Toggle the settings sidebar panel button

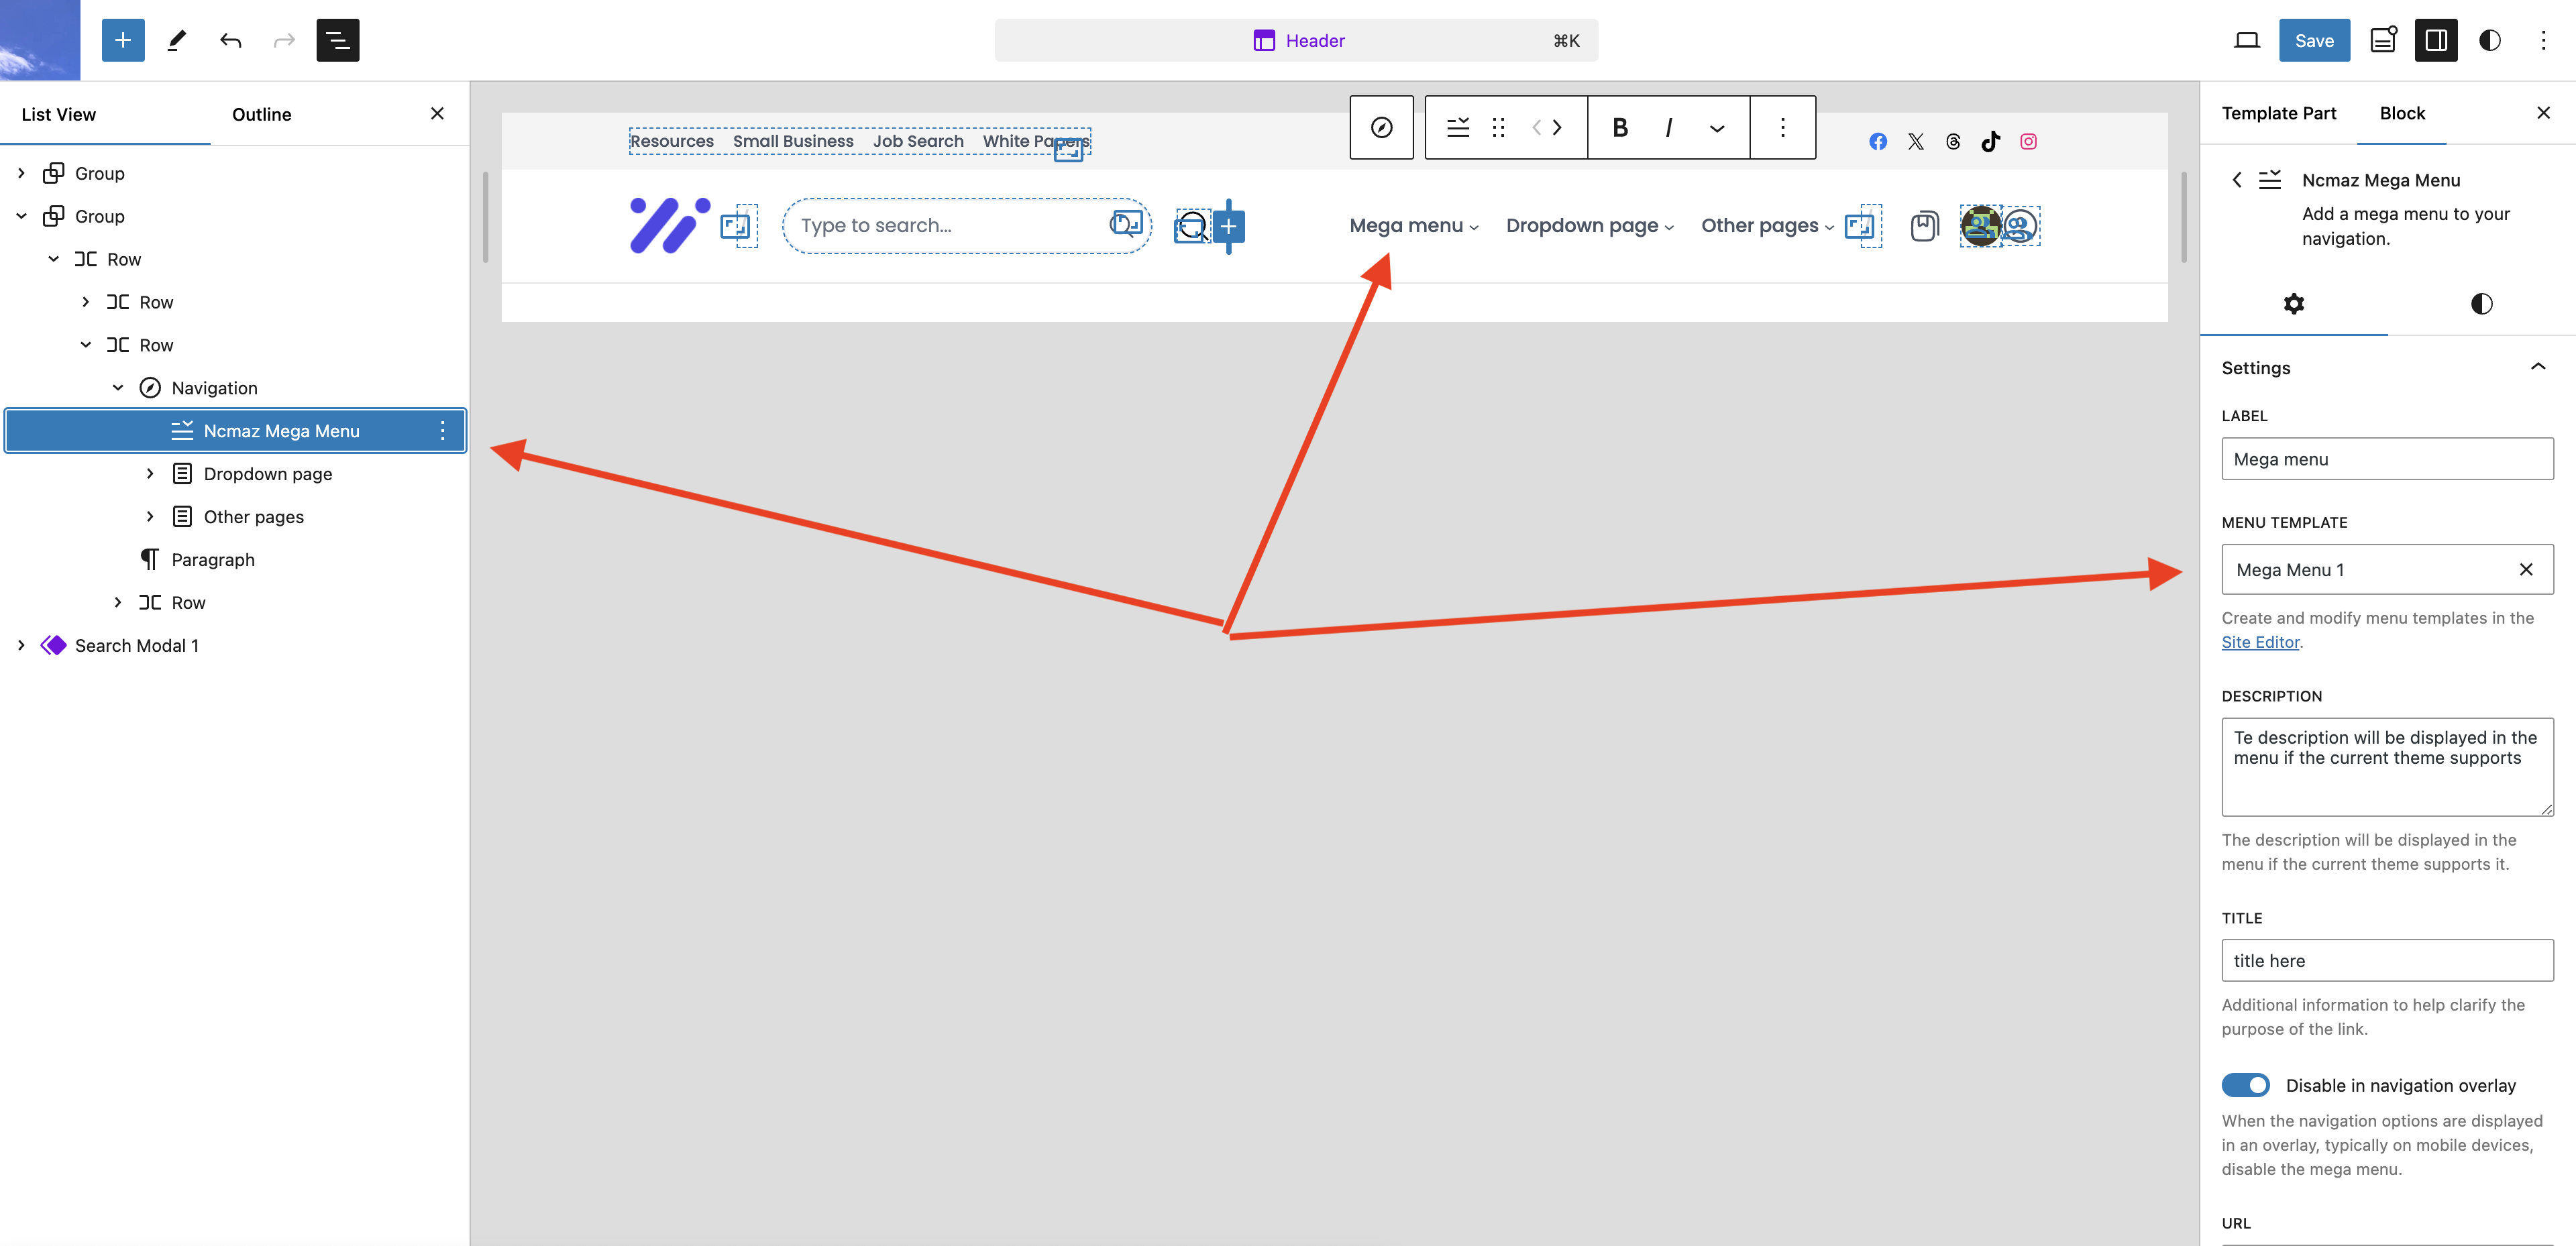point(2435,40)
